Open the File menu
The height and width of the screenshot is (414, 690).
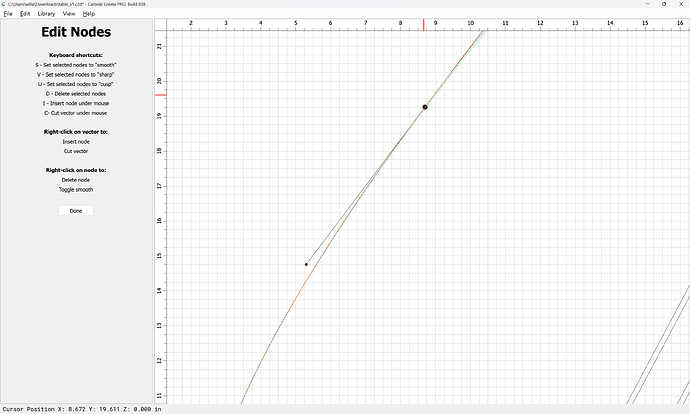click(x=7, y=14)
